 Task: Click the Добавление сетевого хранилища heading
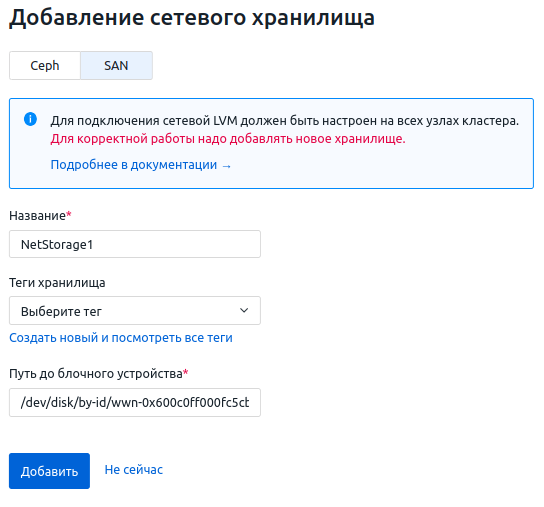coord(192,17)
